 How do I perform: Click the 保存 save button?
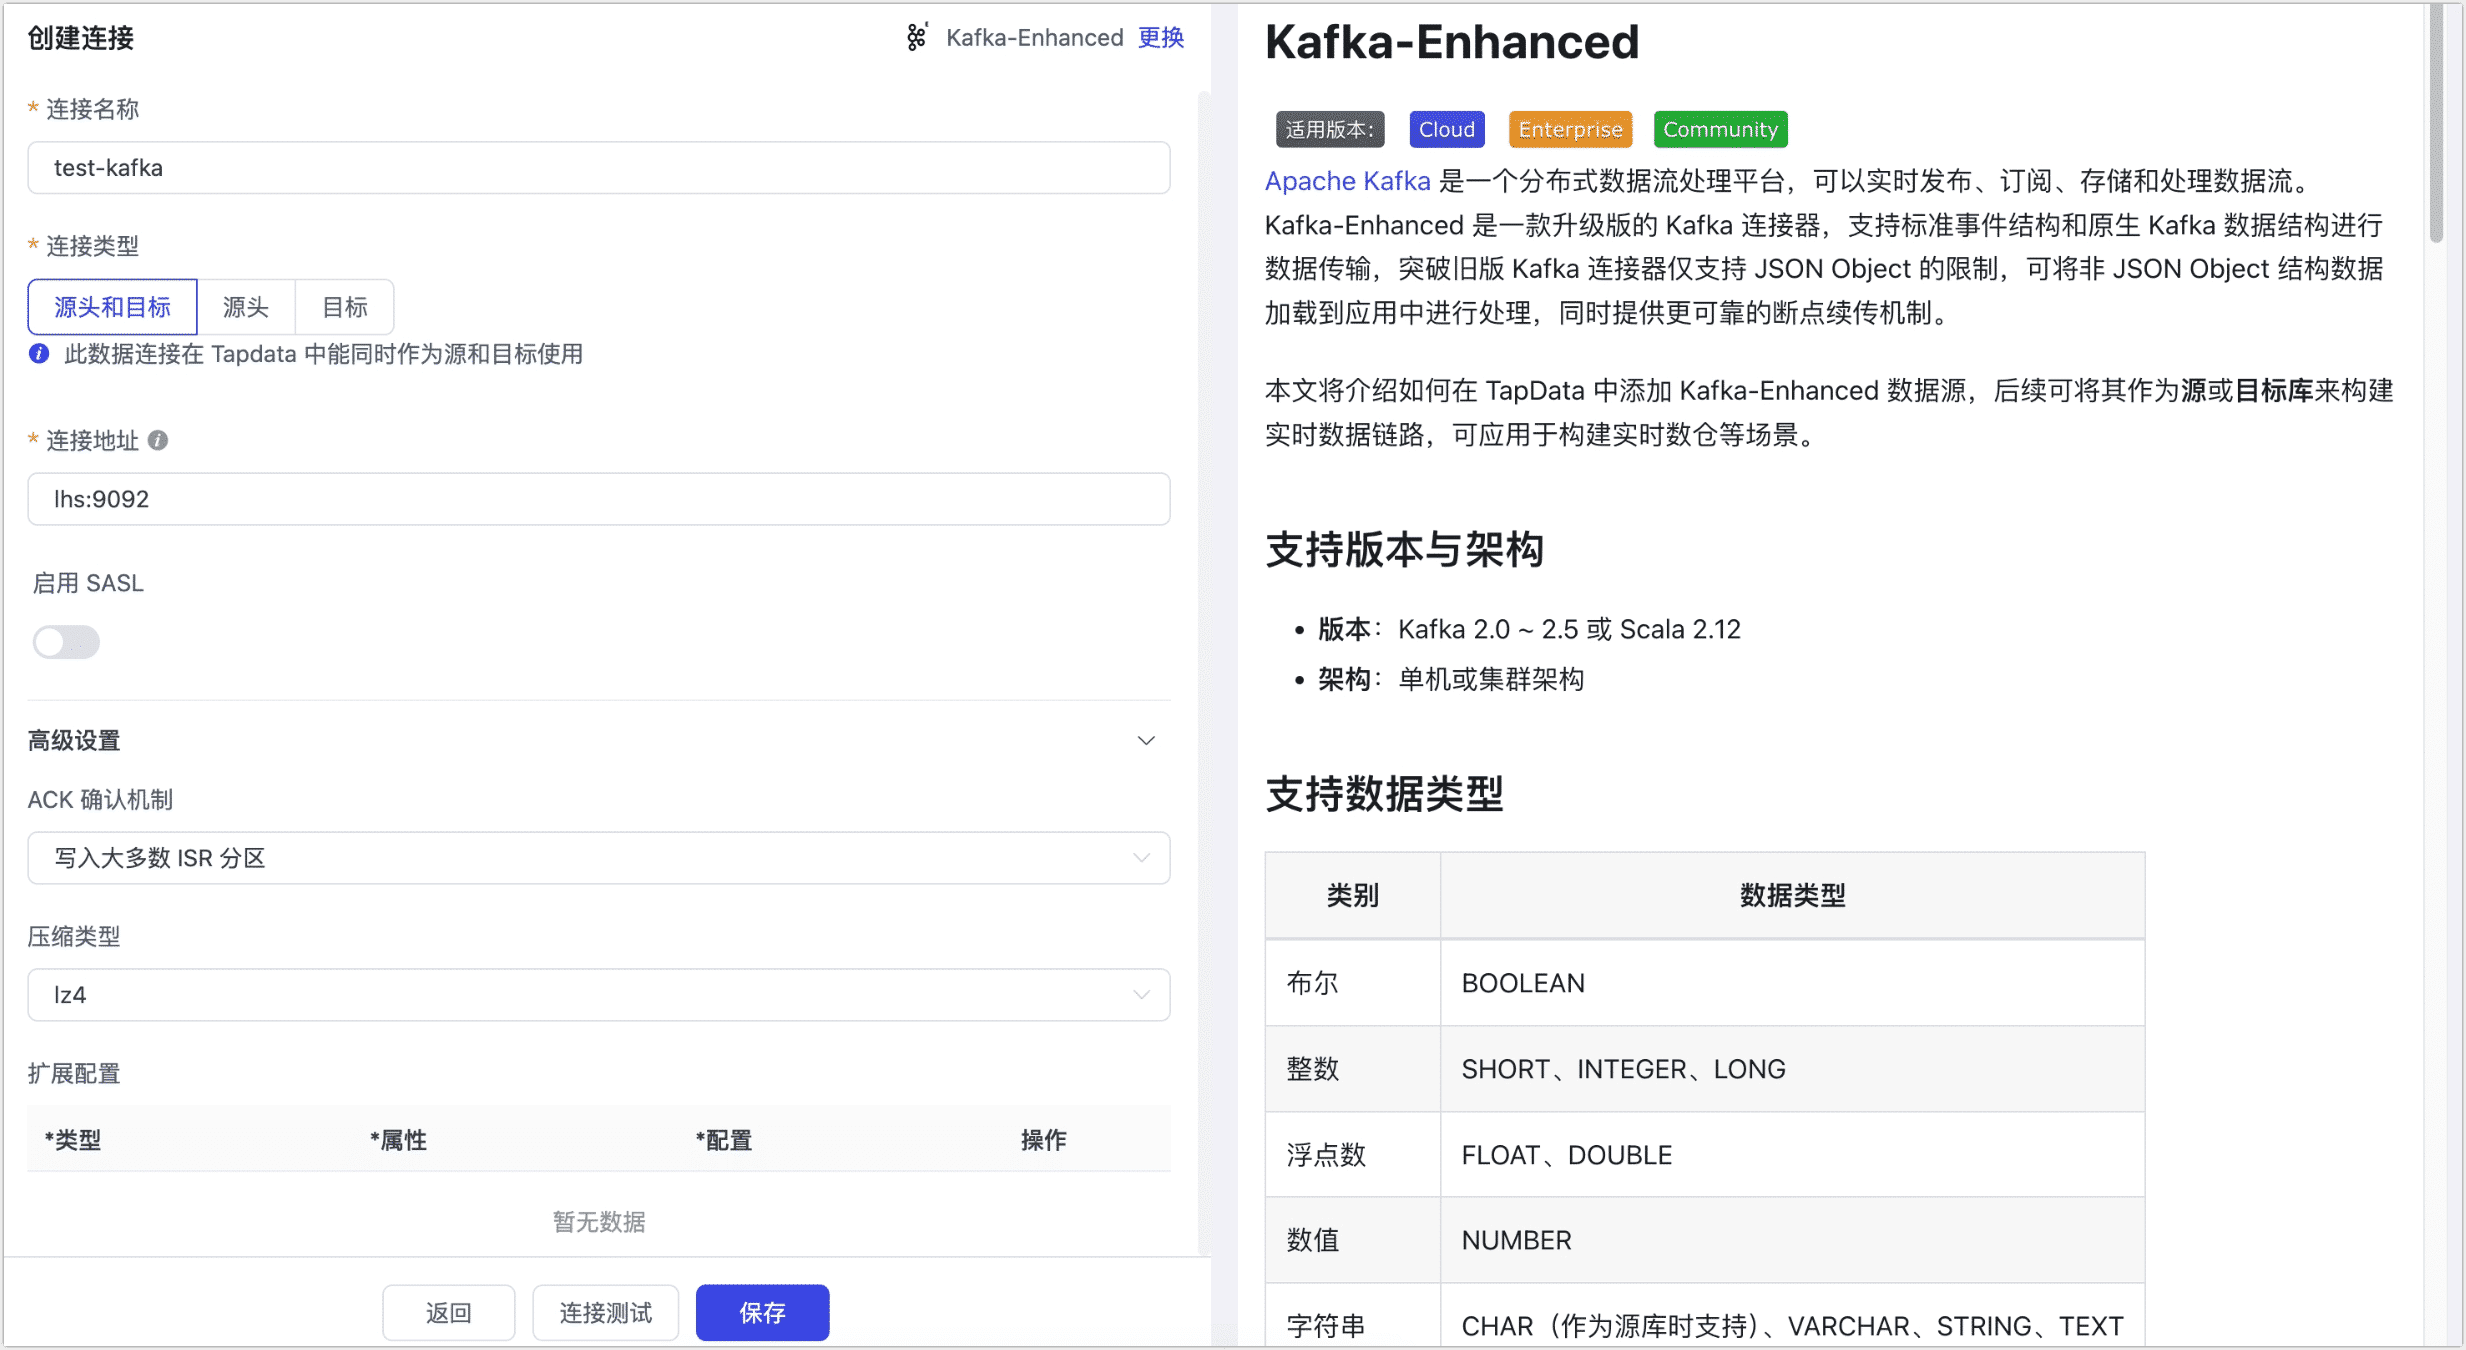[762, 1312]
